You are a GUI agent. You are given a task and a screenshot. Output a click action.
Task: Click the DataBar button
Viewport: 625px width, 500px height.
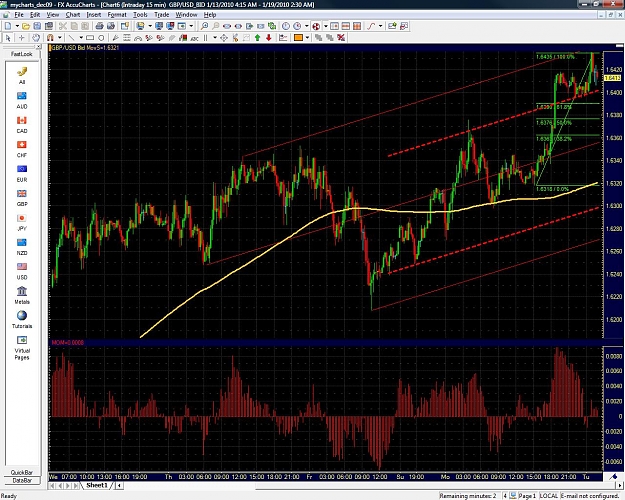(22, 480)
